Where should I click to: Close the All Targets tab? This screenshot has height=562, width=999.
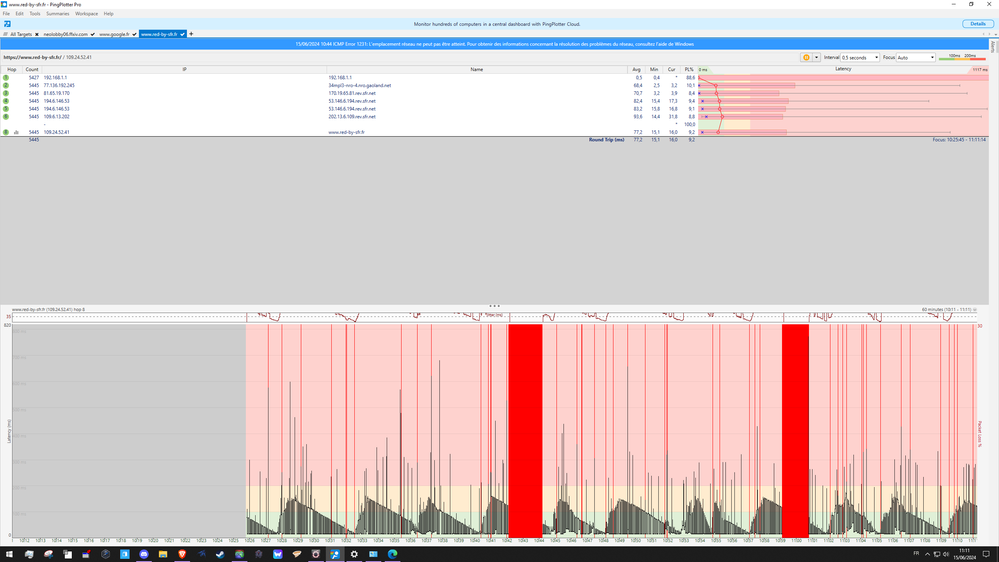point(36,34)
